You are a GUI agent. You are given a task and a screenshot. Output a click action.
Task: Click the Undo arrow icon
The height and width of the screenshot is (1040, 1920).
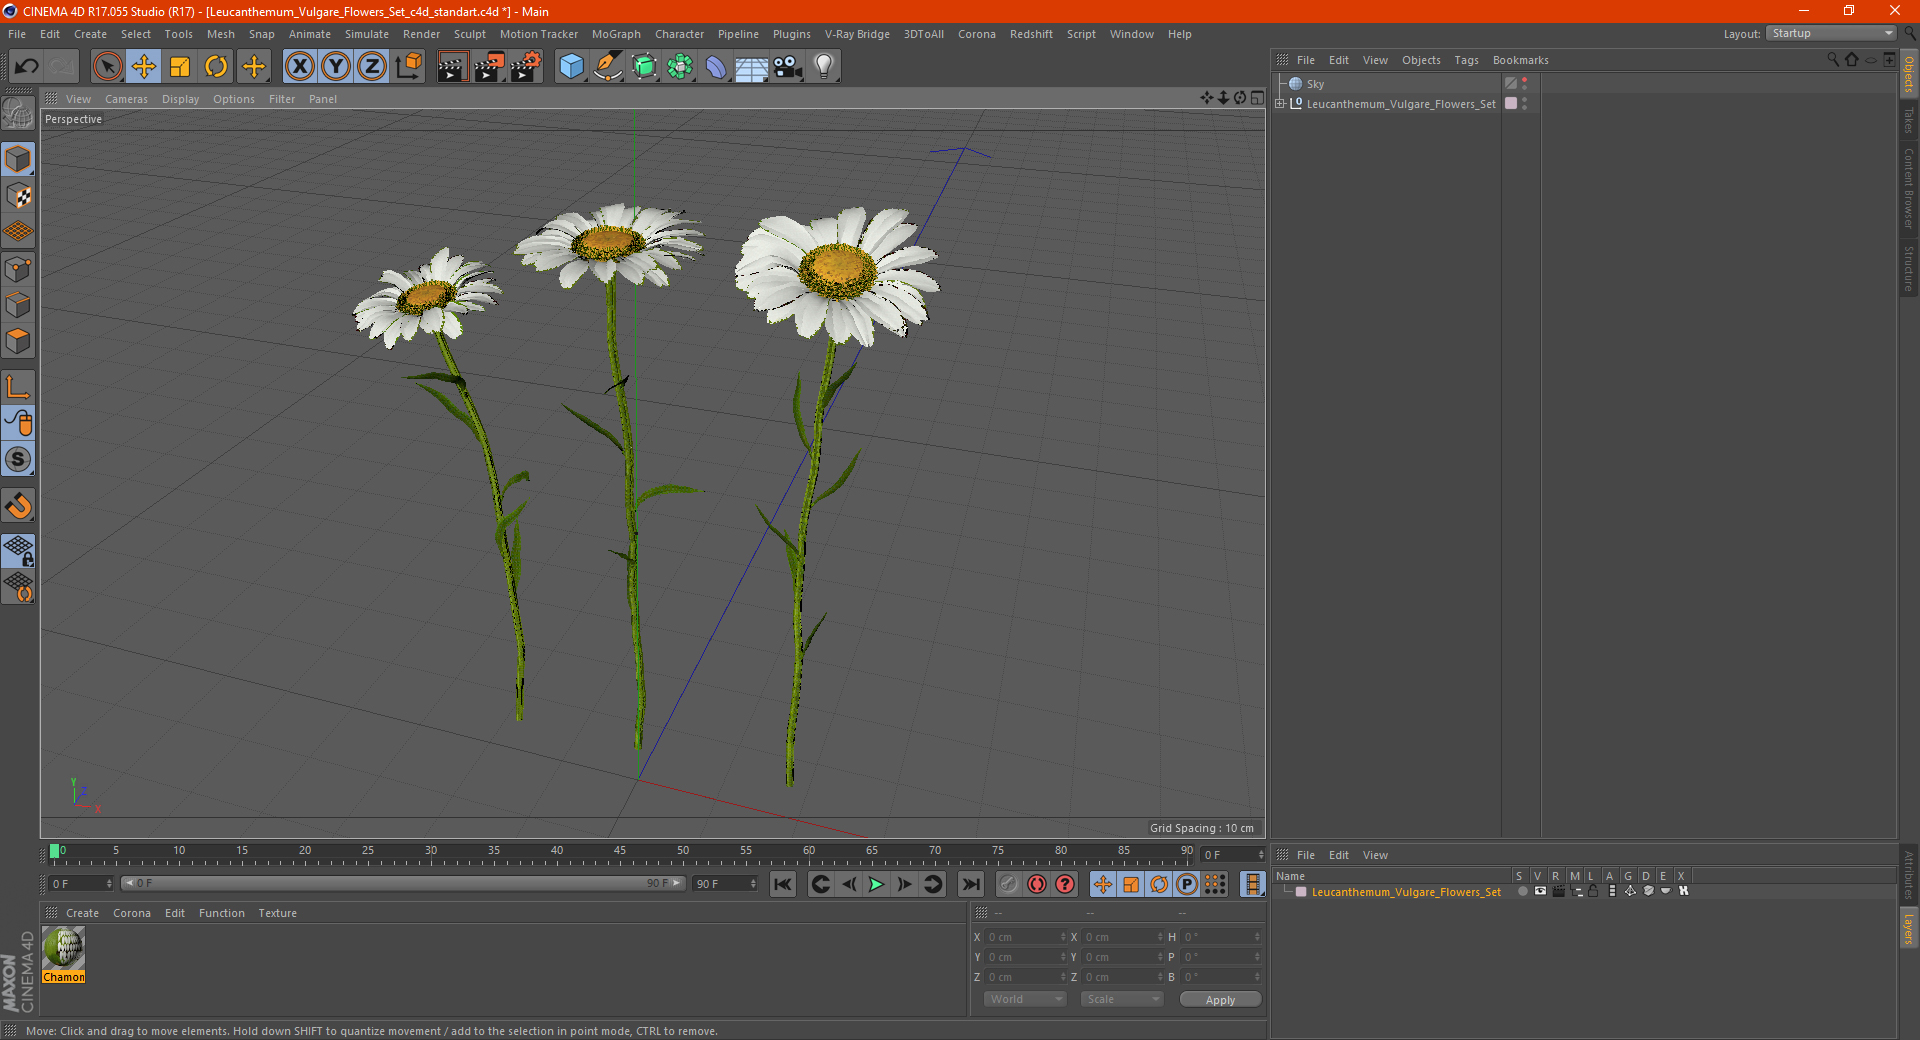[x=27, y=67]
